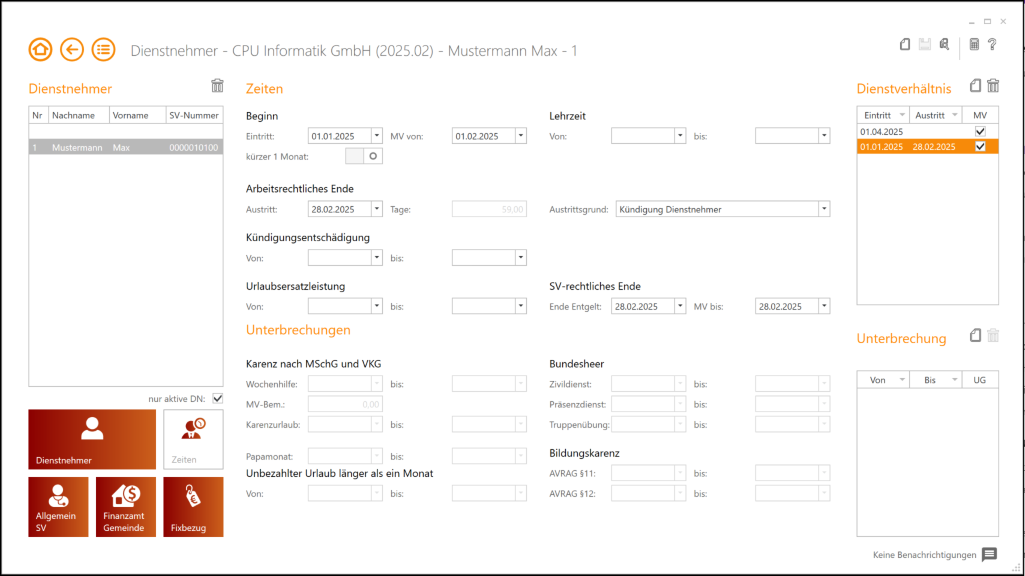The image size is (1025, 576).
Task: Click the MV-Bem. field showing 0,00
Action: 345,404
